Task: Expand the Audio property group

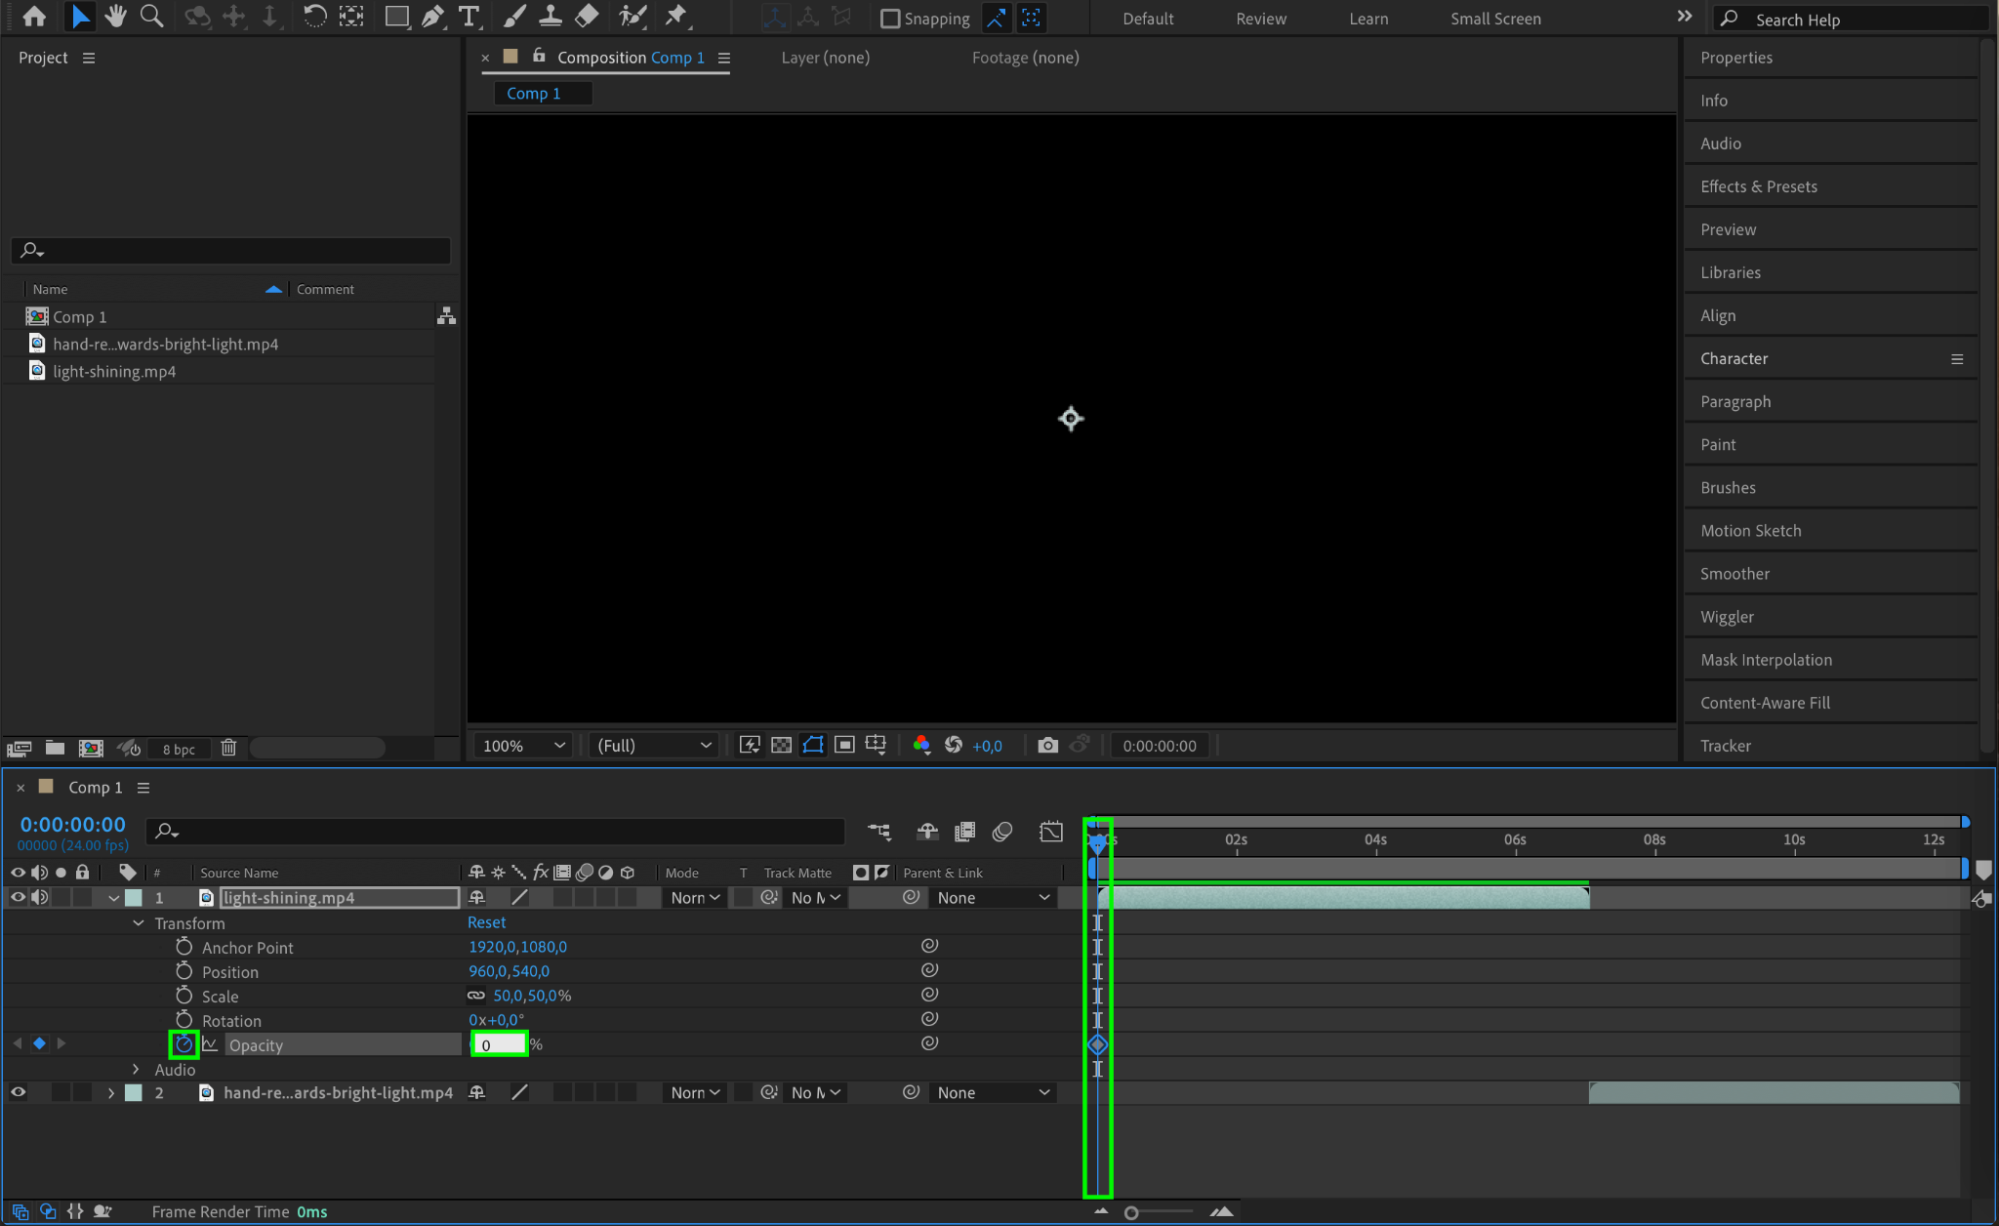Action: [137, 1069]
